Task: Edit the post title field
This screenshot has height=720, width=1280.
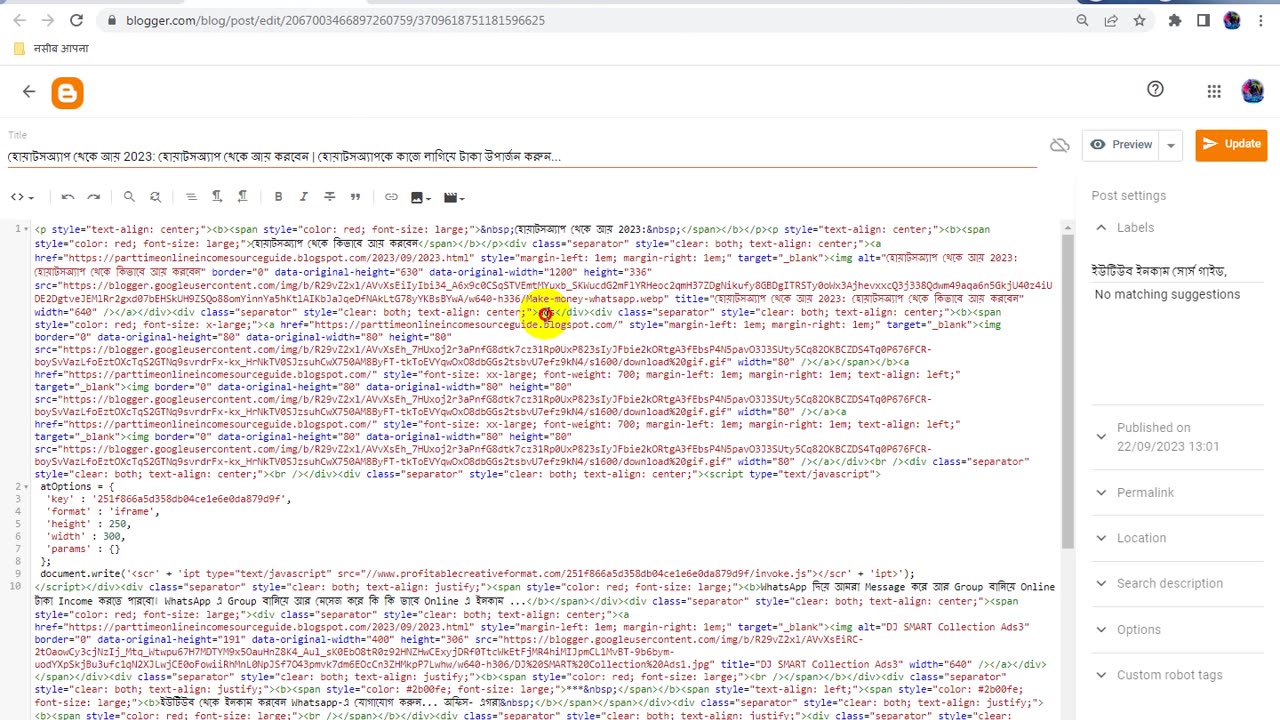Action: point(520,156)
